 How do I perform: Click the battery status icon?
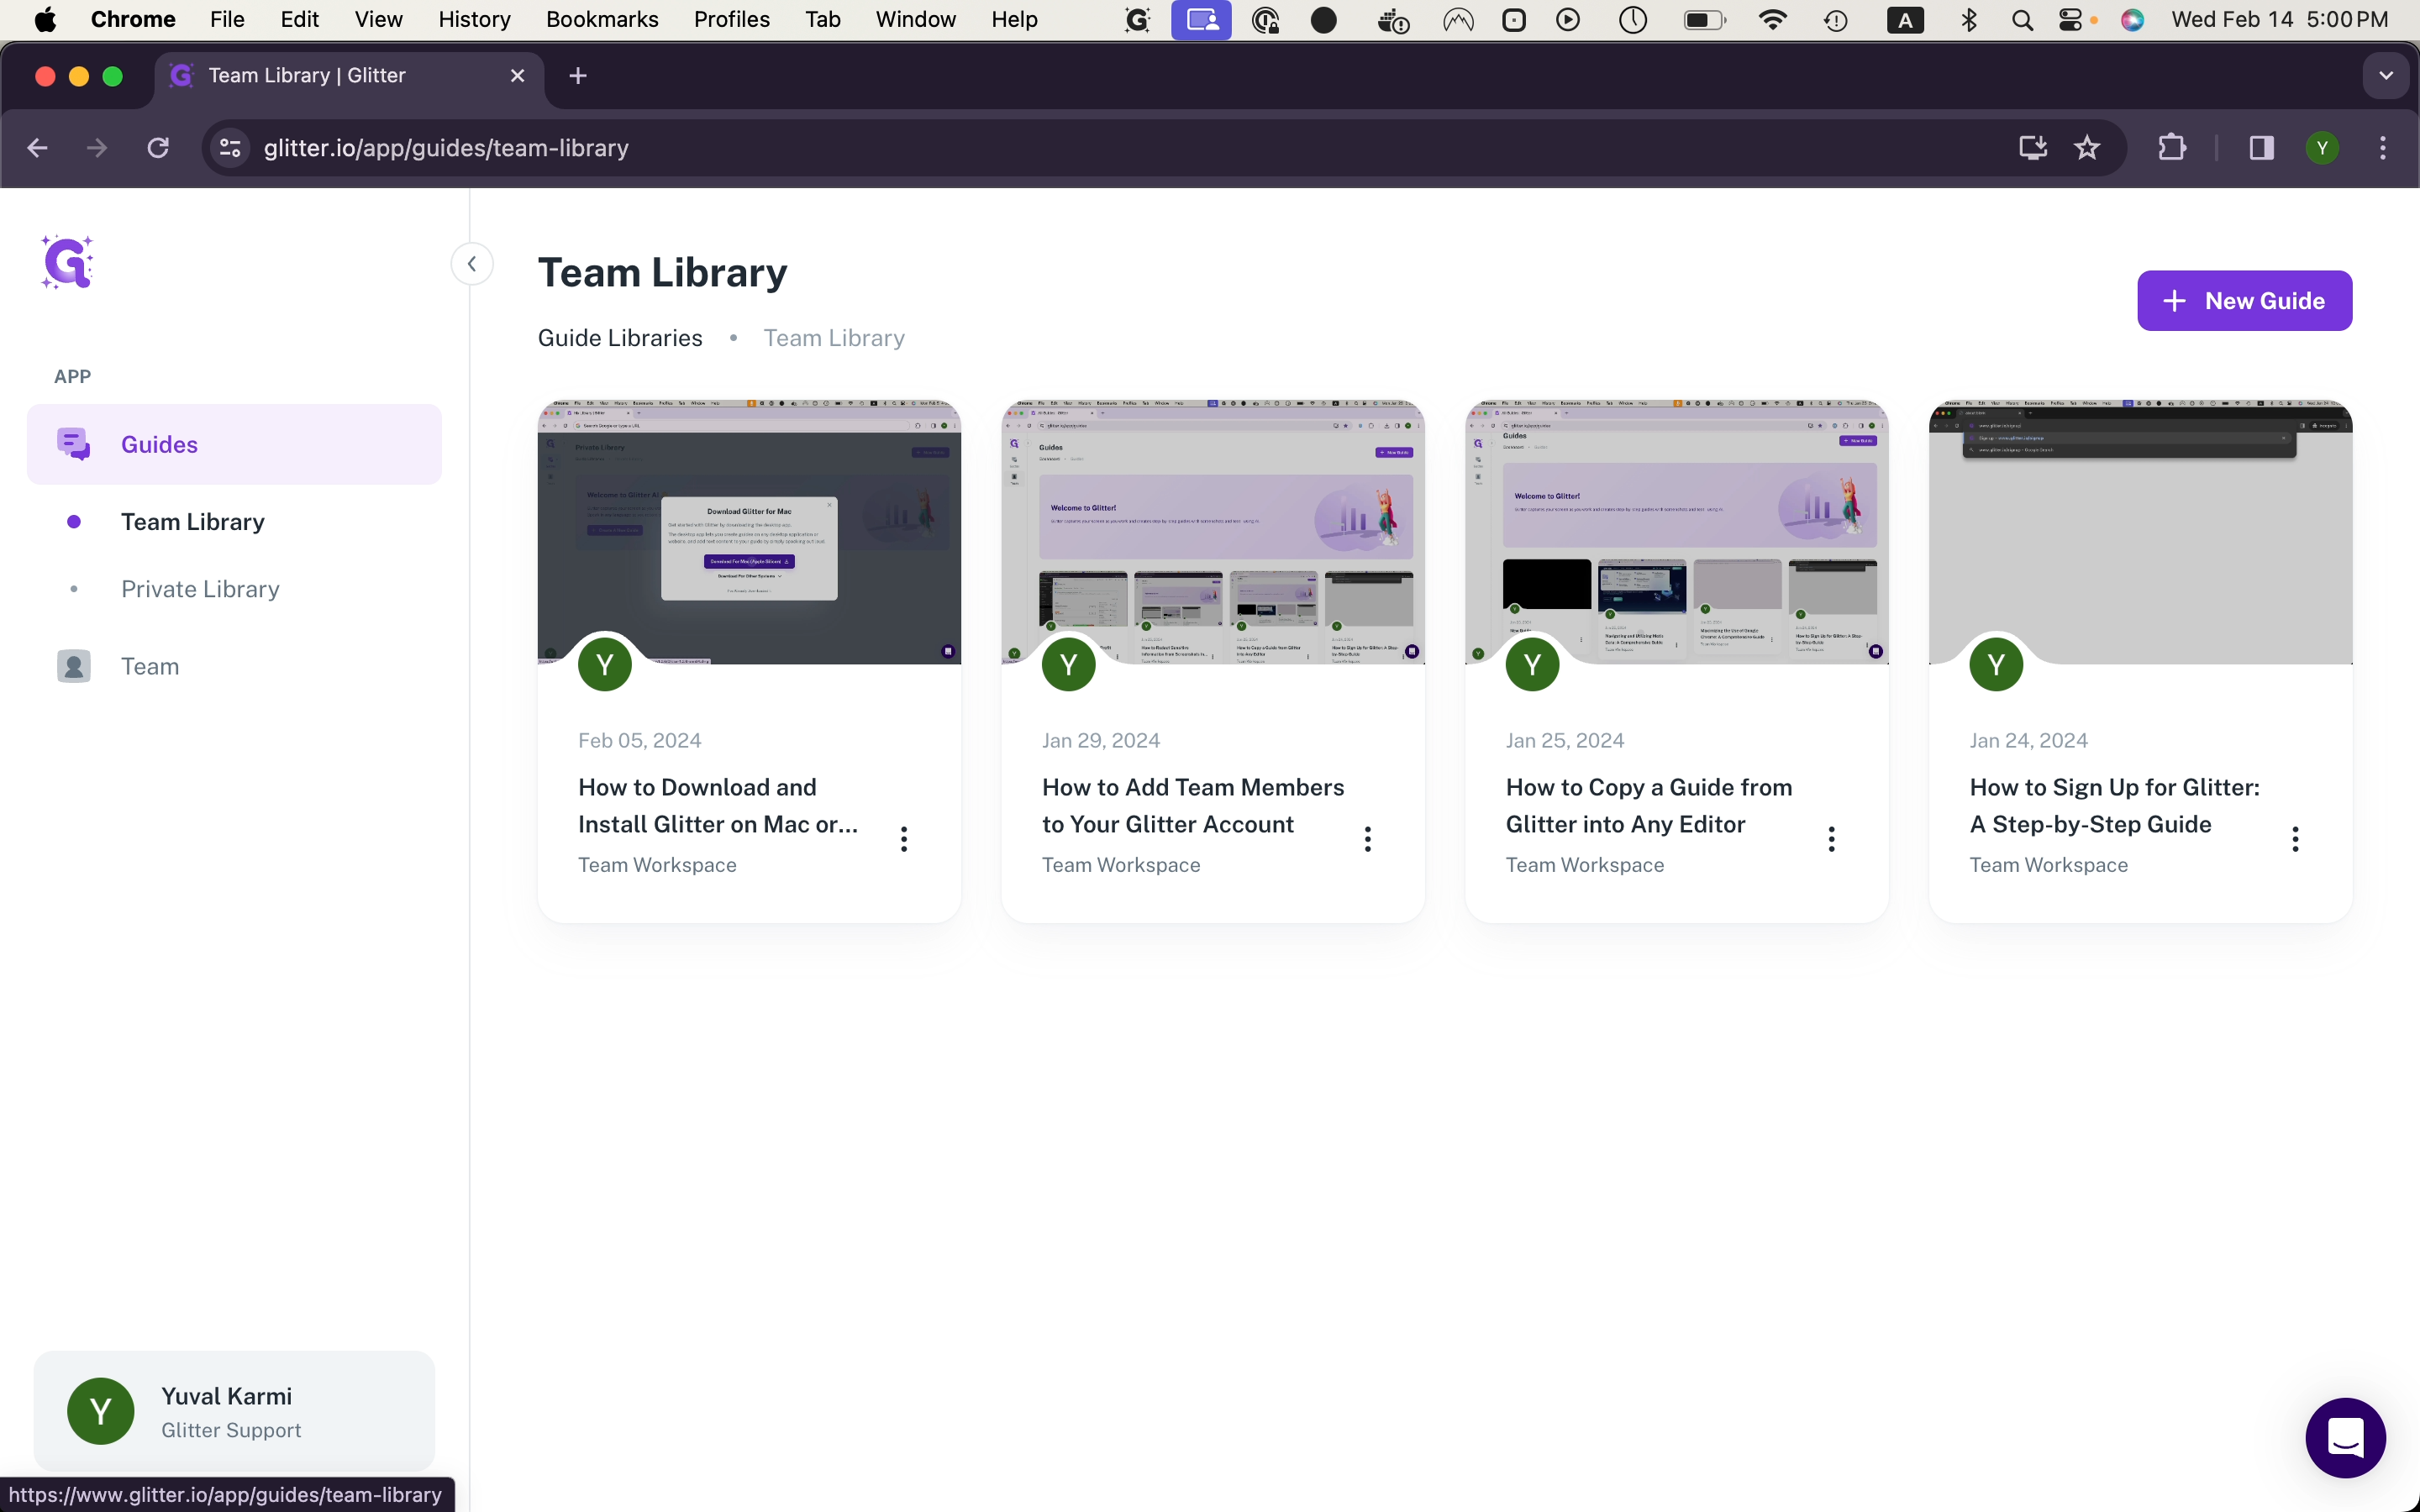point(1704,19)
